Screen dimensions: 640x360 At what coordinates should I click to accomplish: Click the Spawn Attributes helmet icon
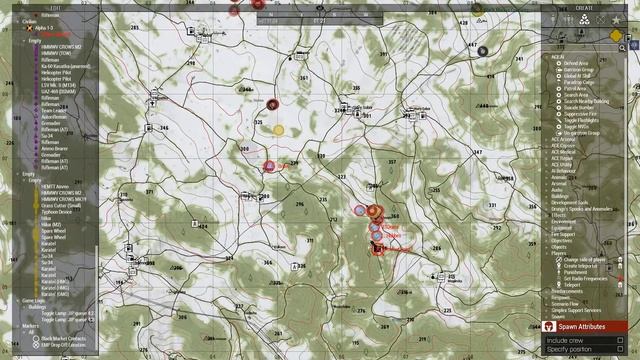click(x=549, y=327)
